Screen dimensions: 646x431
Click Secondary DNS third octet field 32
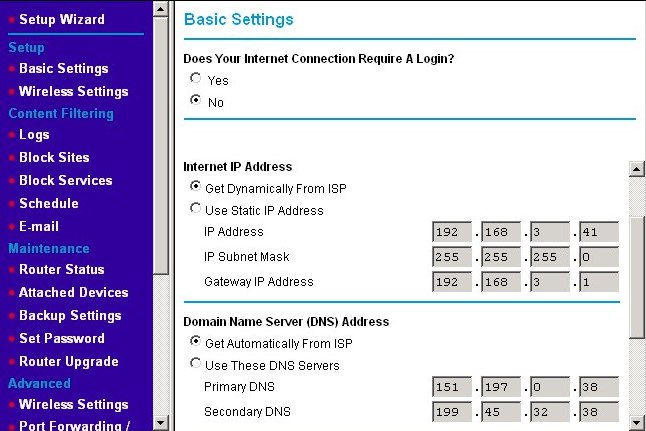[x=550, y=412]
